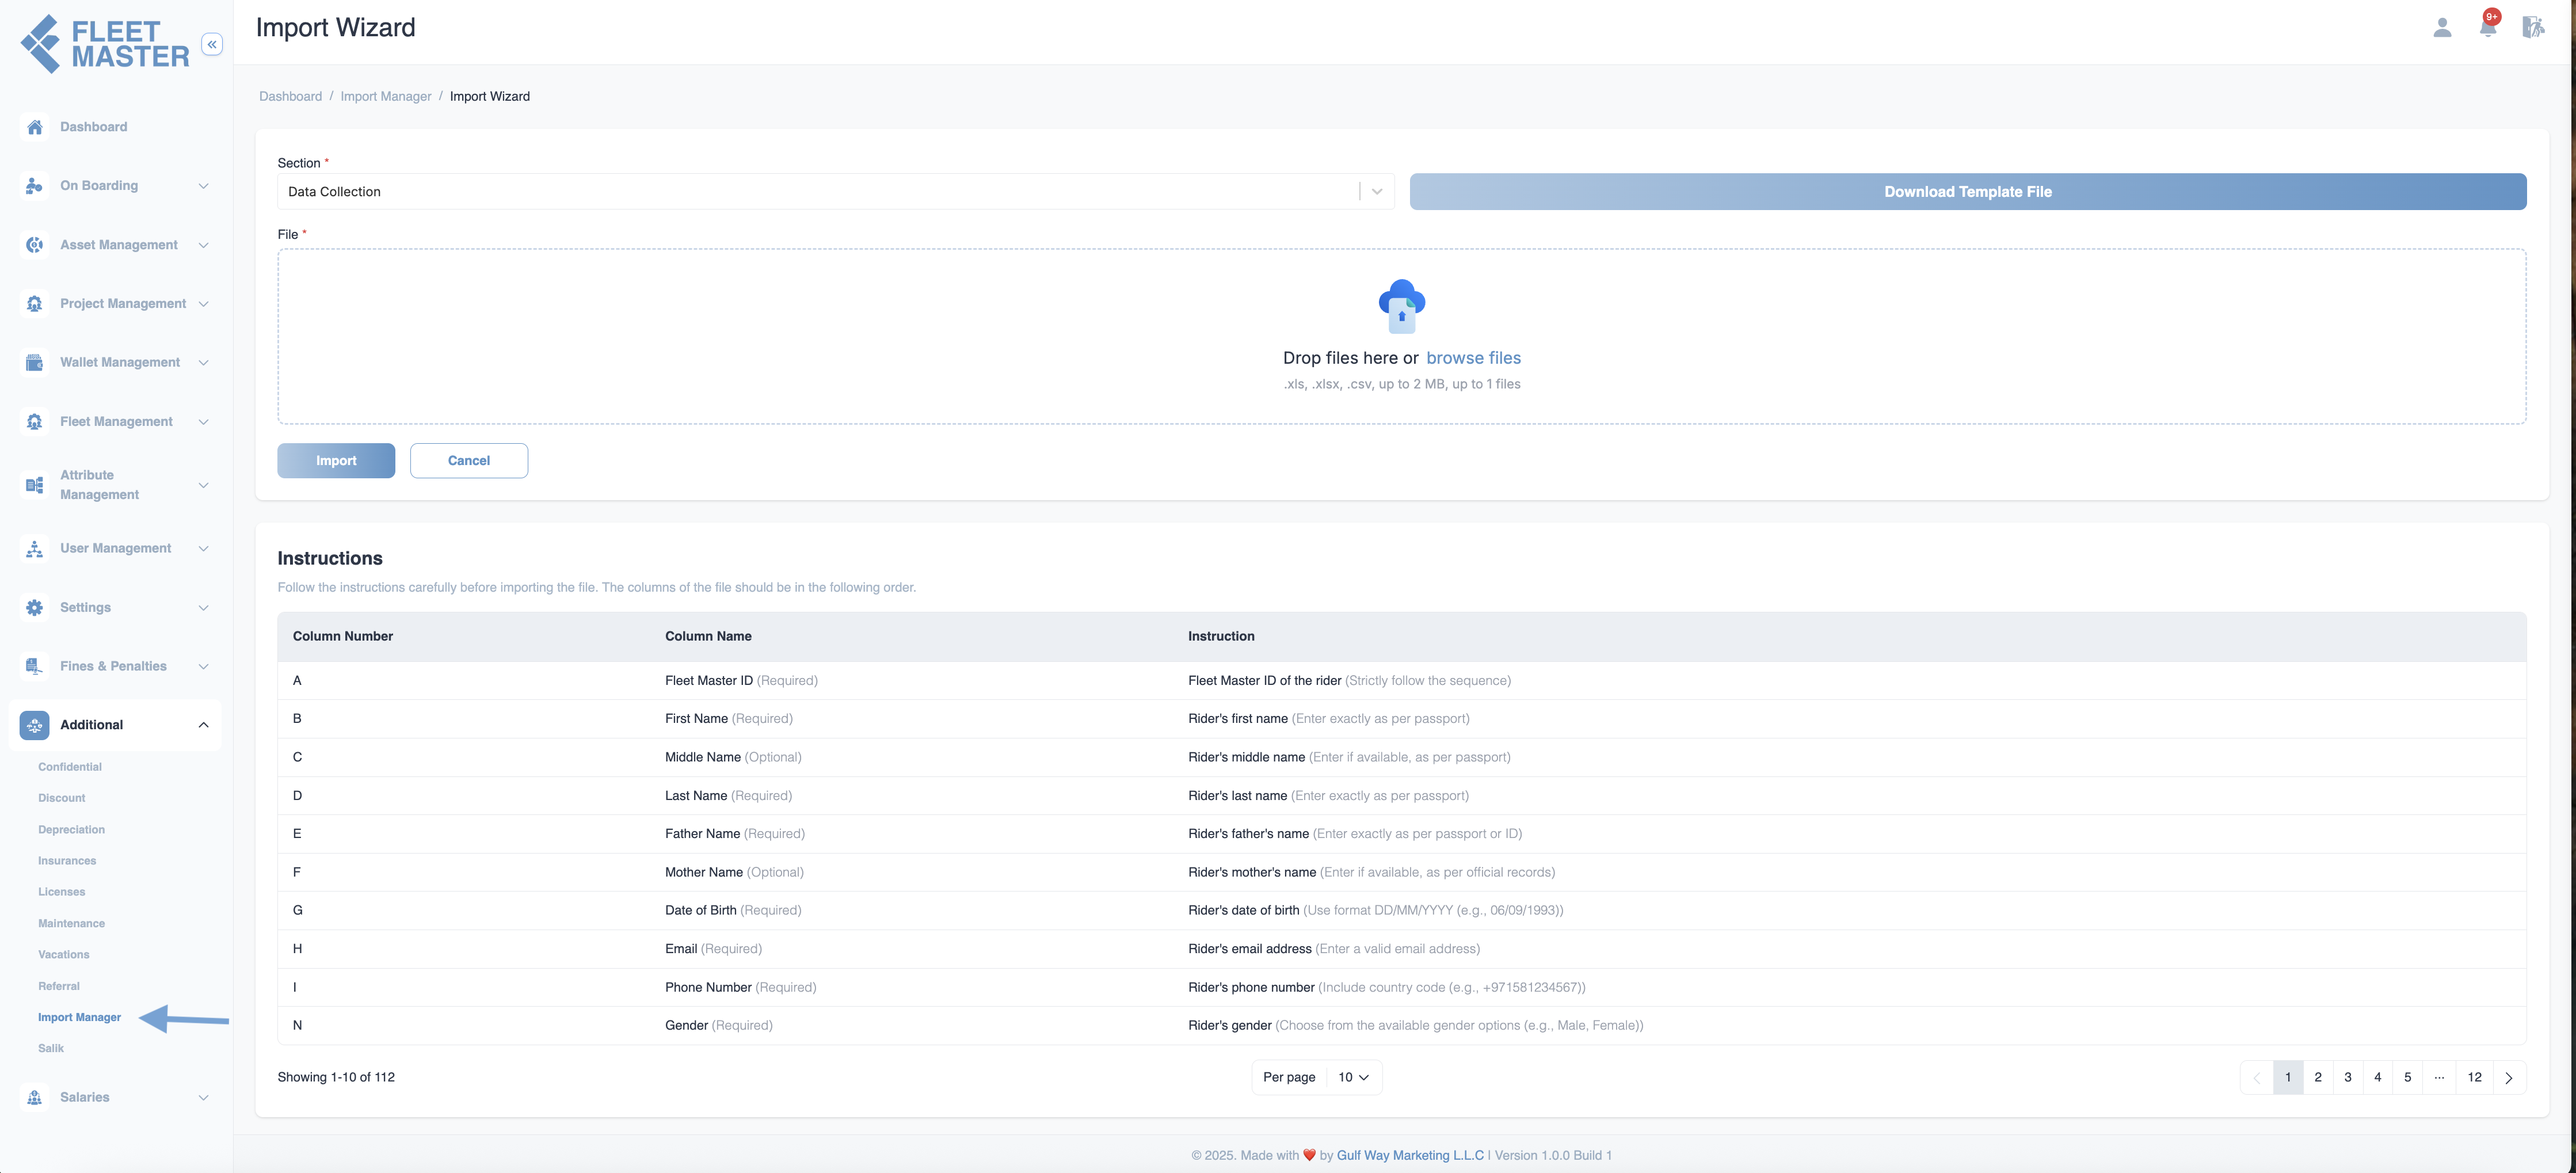Open Depreciation submenu item
This screenshot has height=1173, width=2576.
[71, 830]
